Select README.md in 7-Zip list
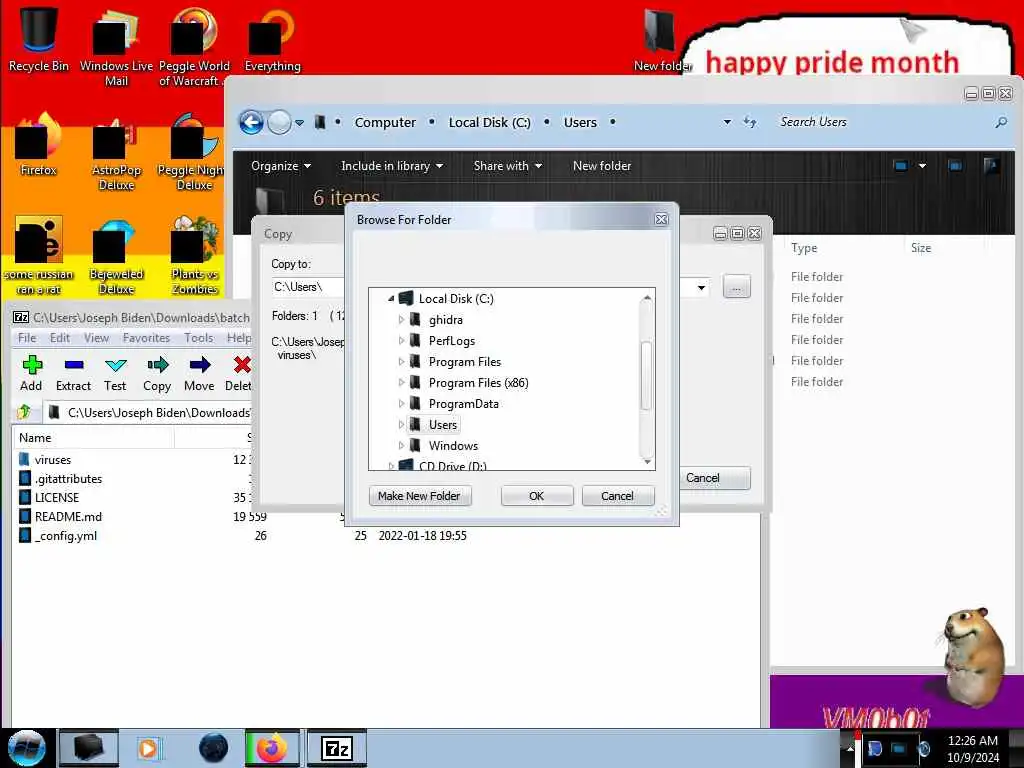This screenshot has width=1024, height=768. click(x=68, y=517)
